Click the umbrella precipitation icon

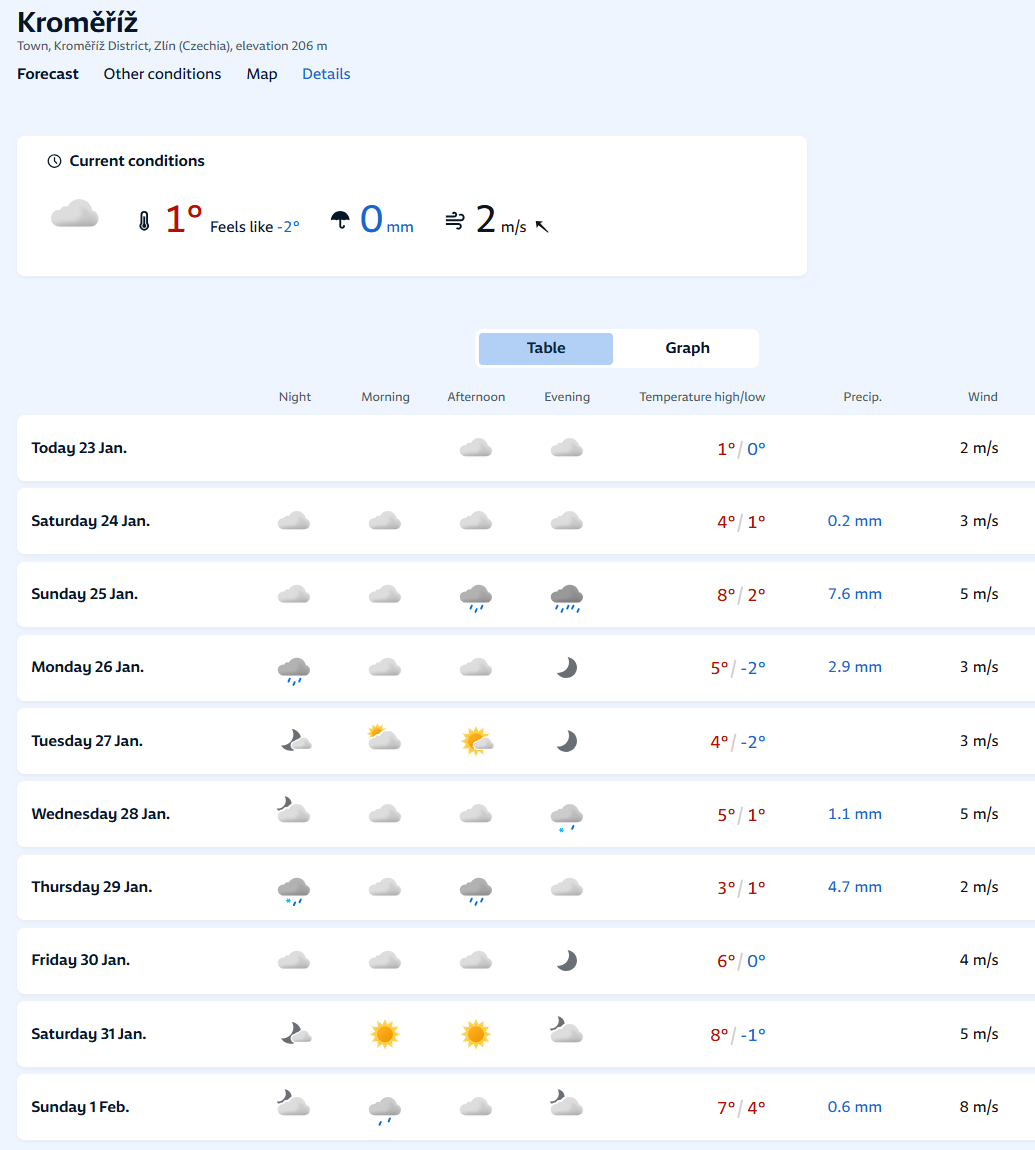point(340,221)
